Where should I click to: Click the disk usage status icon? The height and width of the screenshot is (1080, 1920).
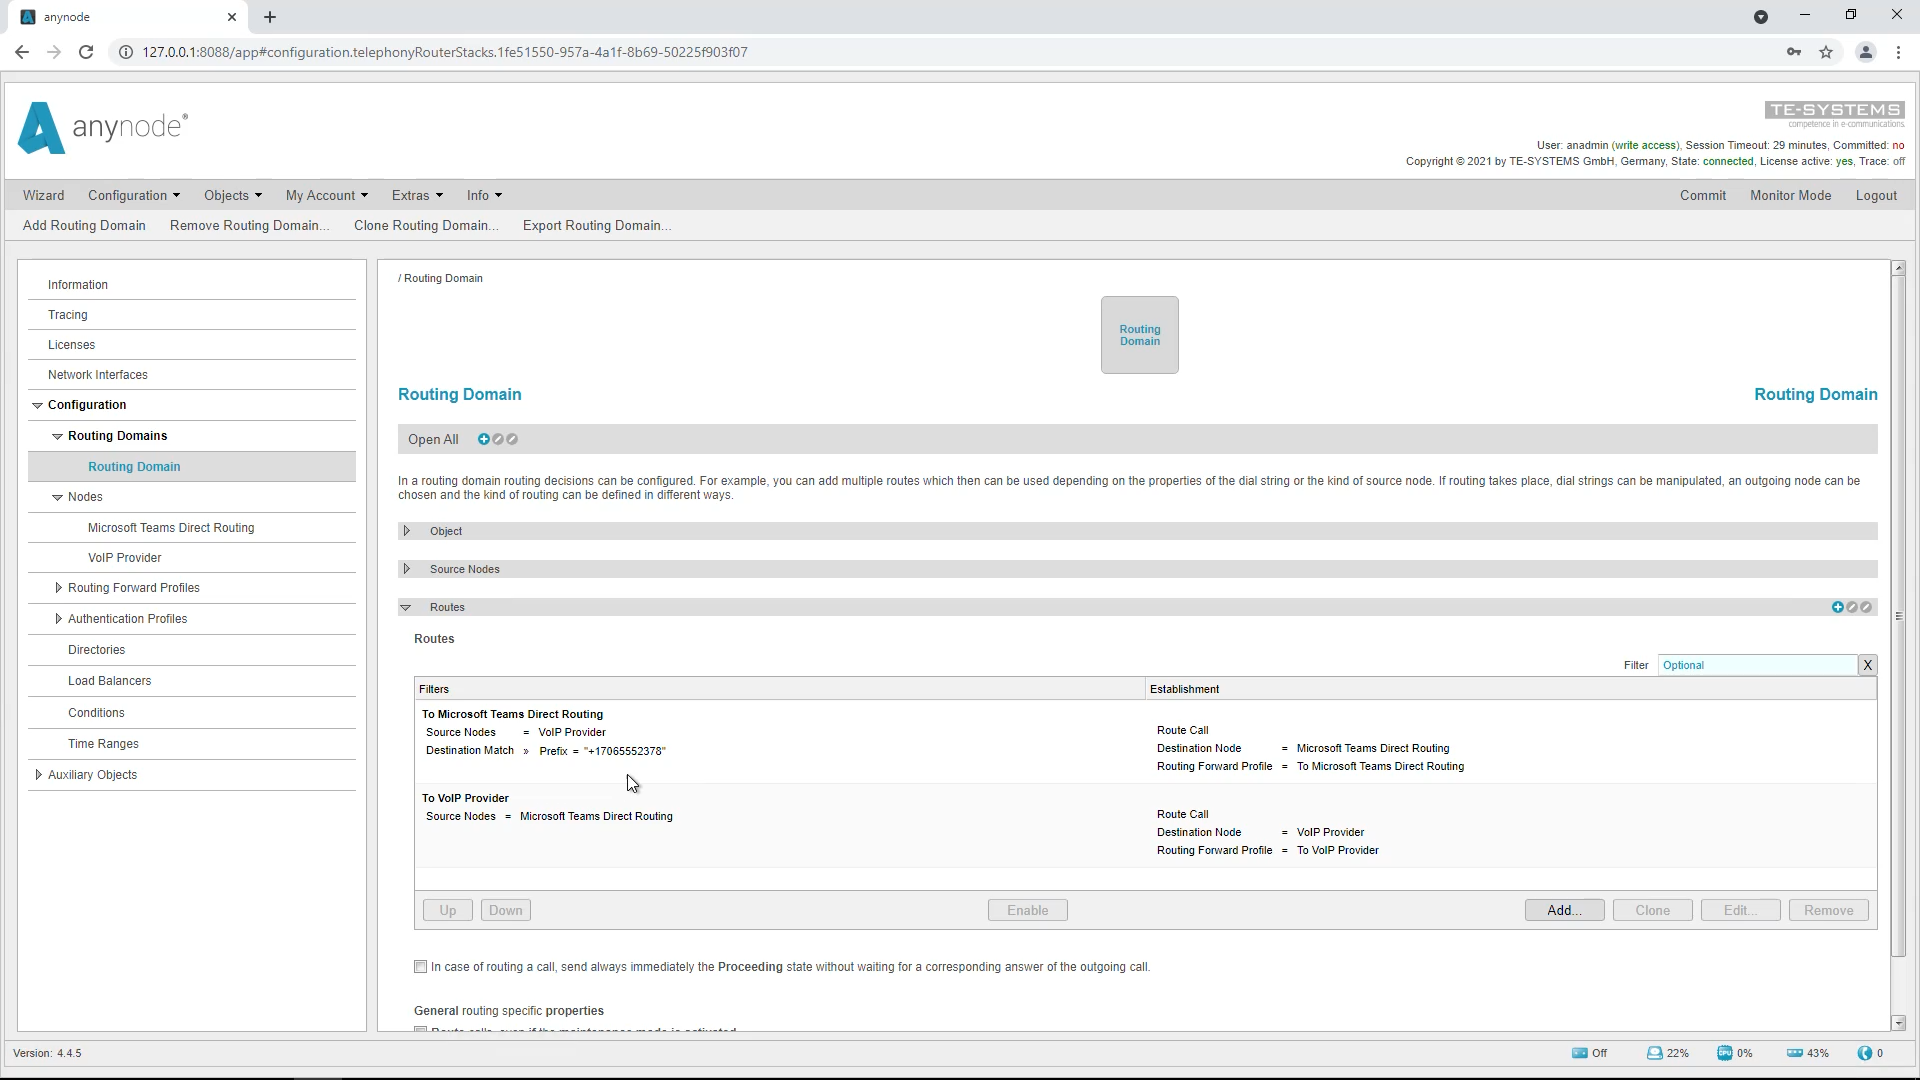(1654, 1053)
